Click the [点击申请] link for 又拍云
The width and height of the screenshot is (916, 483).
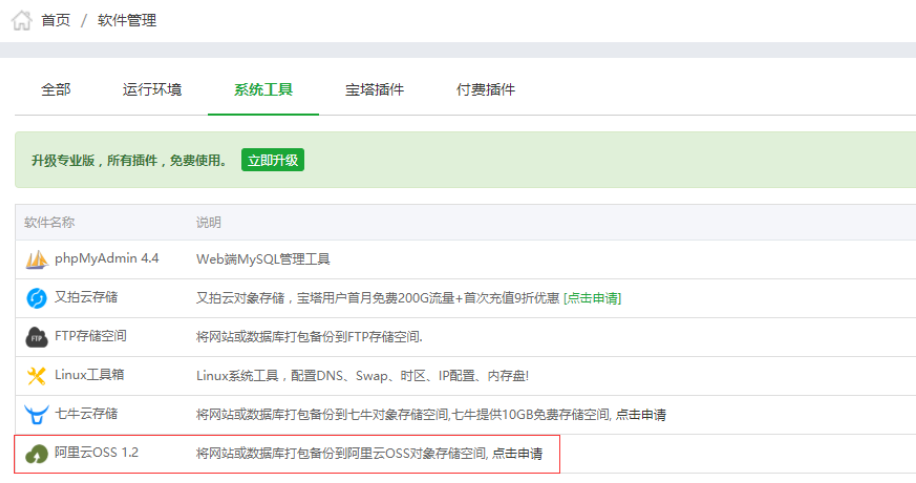pos(592,298)
